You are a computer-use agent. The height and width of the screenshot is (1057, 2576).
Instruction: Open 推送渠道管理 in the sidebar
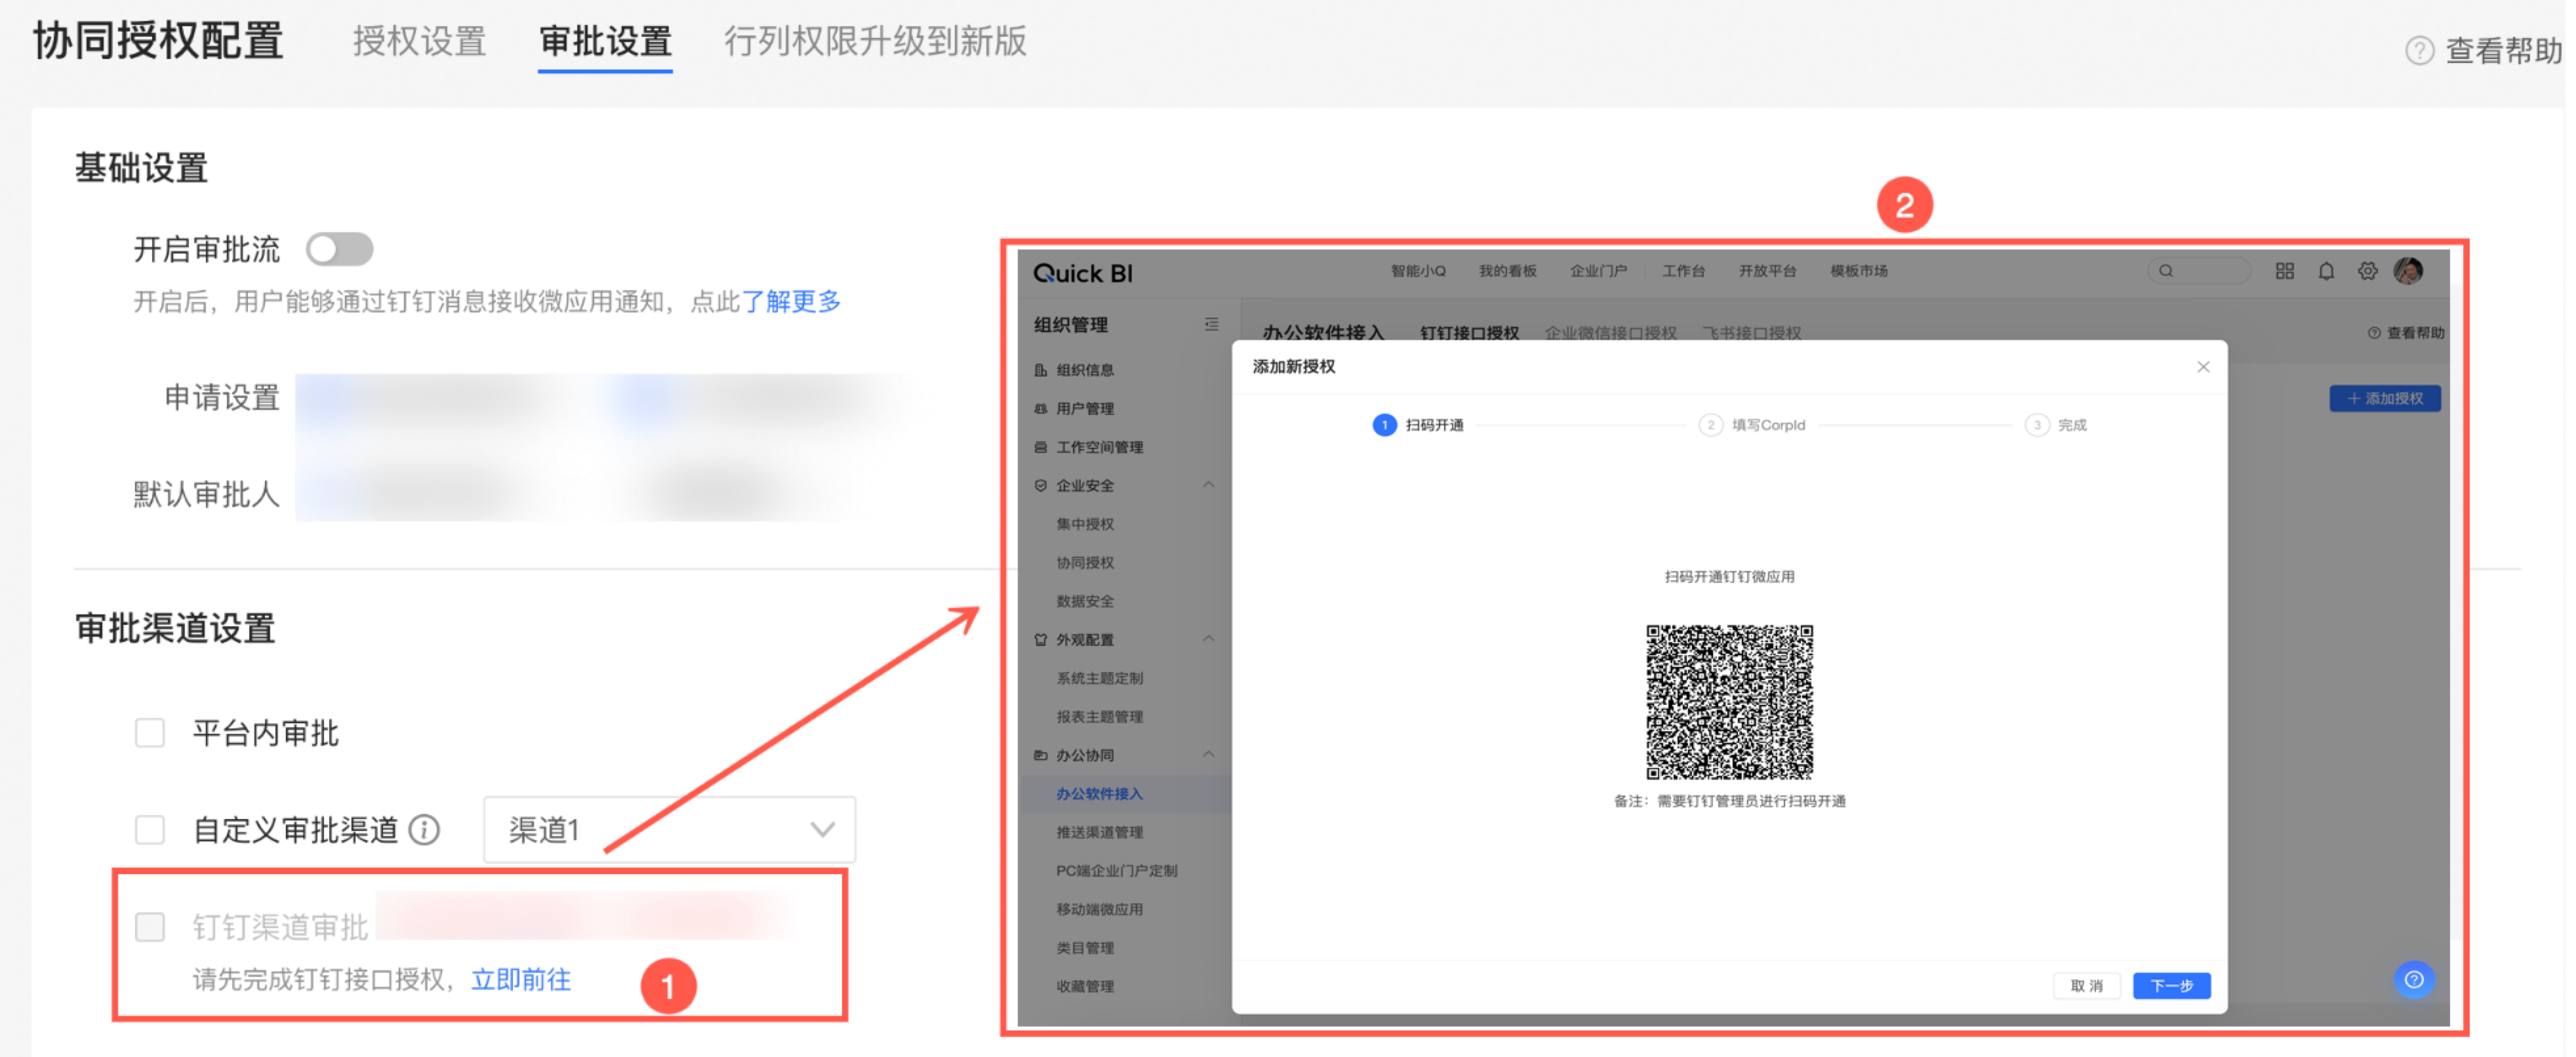tap(1100, 832)
